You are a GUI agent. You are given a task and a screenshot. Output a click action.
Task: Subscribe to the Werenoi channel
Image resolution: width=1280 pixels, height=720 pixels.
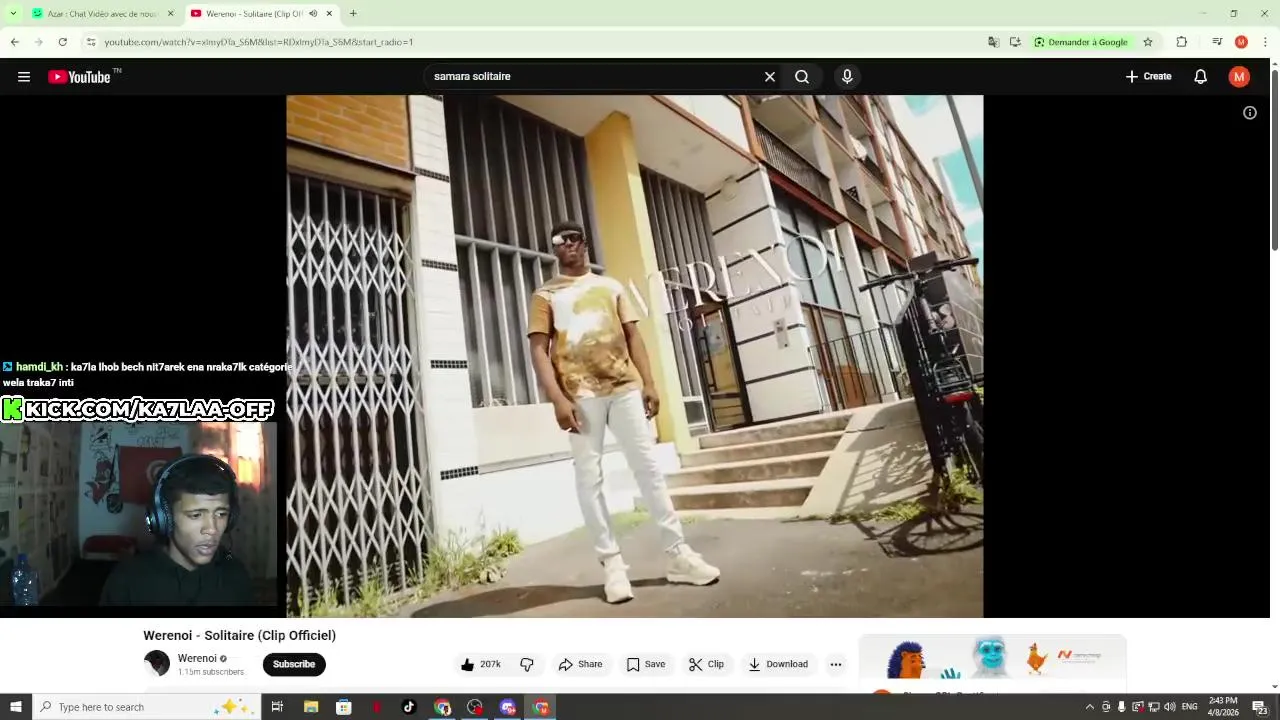[x=294, y=664]
